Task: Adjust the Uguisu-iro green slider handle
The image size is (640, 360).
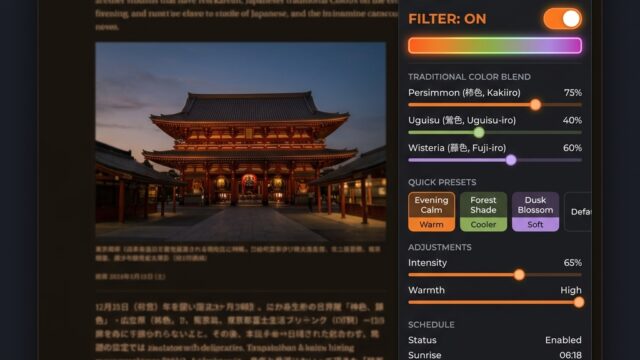Action: point(479,132)
